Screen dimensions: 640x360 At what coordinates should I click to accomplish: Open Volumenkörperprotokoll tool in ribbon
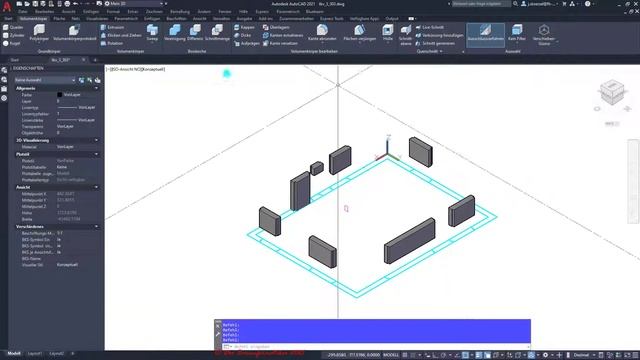[74, 33]
